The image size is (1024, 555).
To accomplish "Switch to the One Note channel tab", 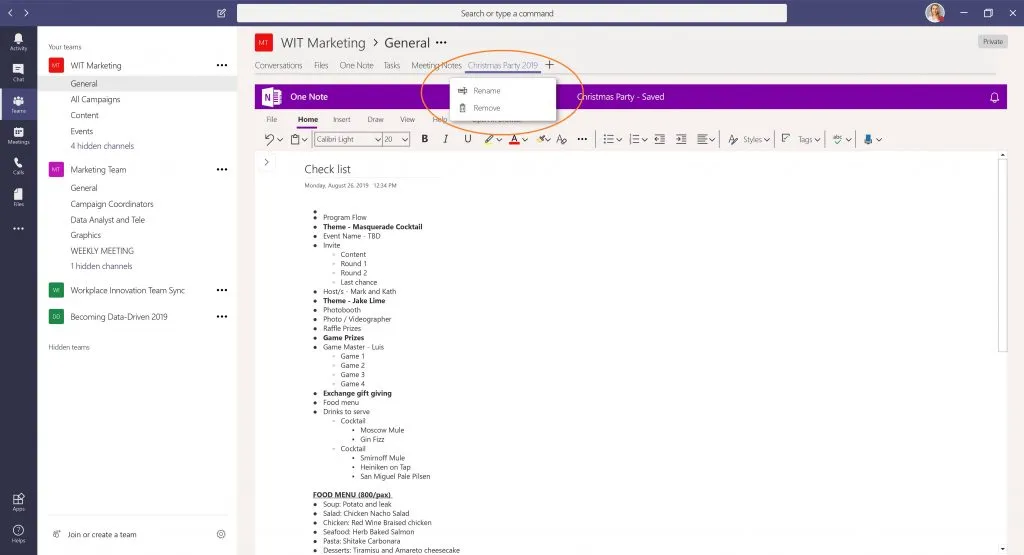I will coord(357,65).
